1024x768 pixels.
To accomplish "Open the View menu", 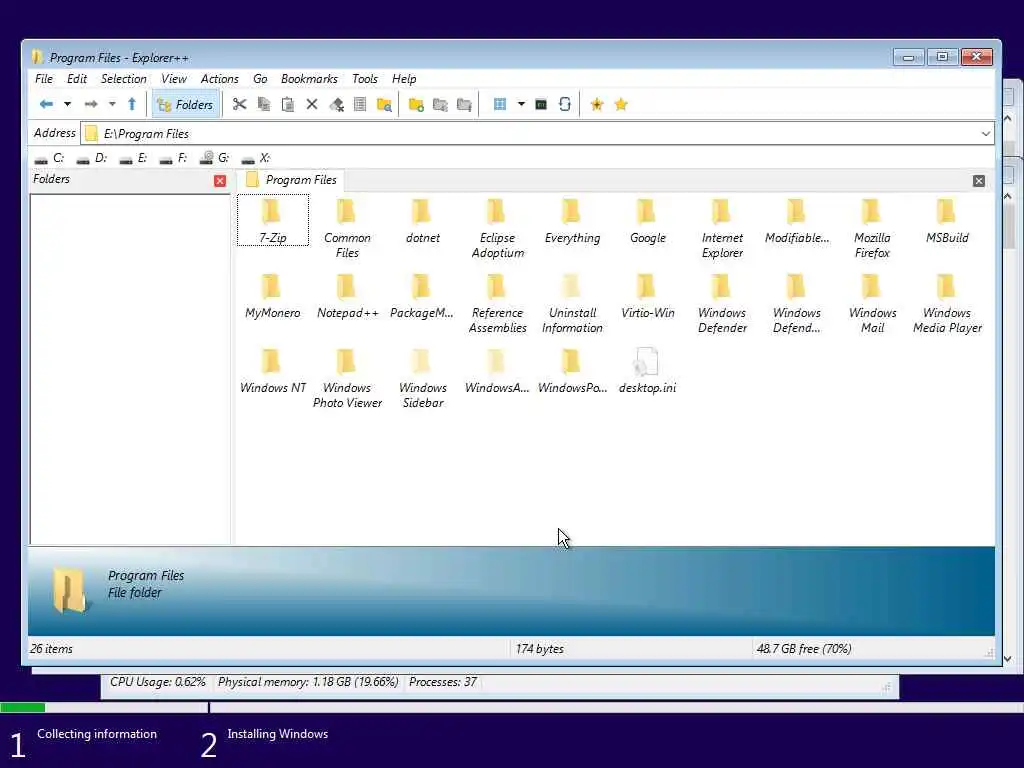I will (174, 79).
